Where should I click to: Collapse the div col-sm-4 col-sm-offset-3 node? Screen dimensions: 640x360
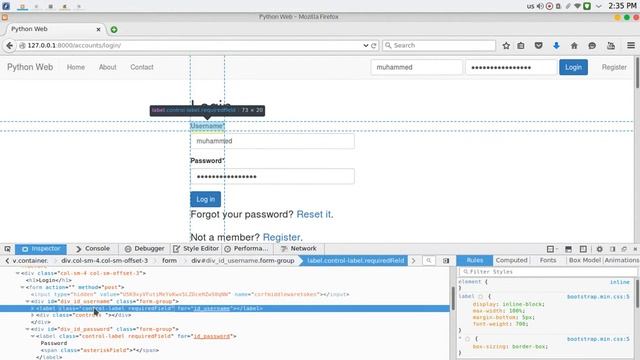18,273
